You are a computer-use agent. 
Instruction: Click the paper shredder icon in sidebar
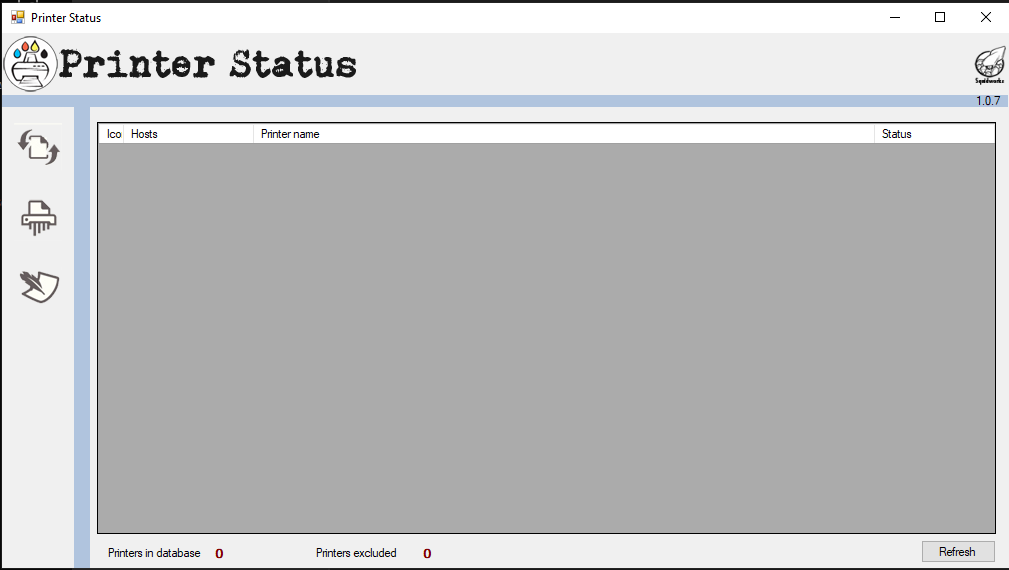click(39, 217)
